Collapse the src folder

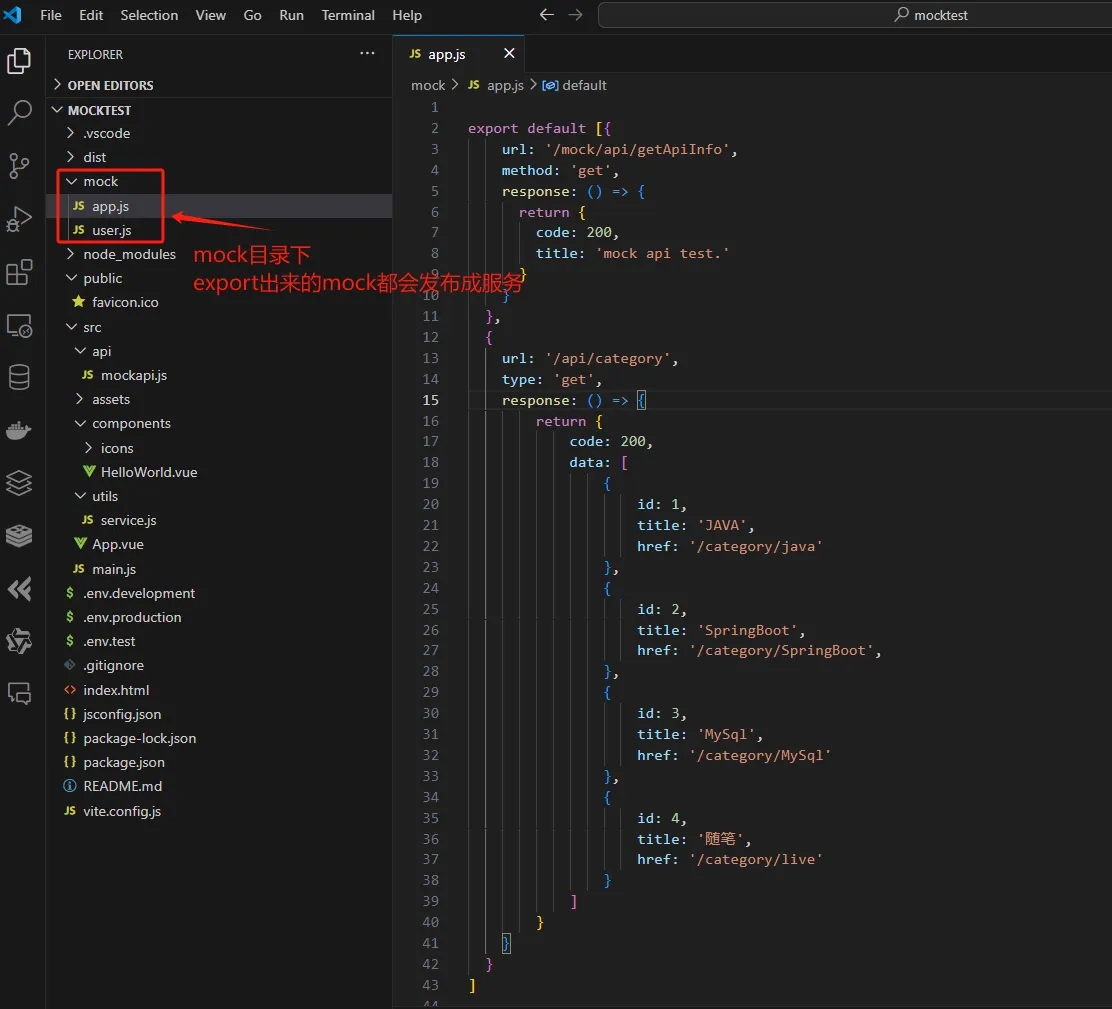pos(92,327)
